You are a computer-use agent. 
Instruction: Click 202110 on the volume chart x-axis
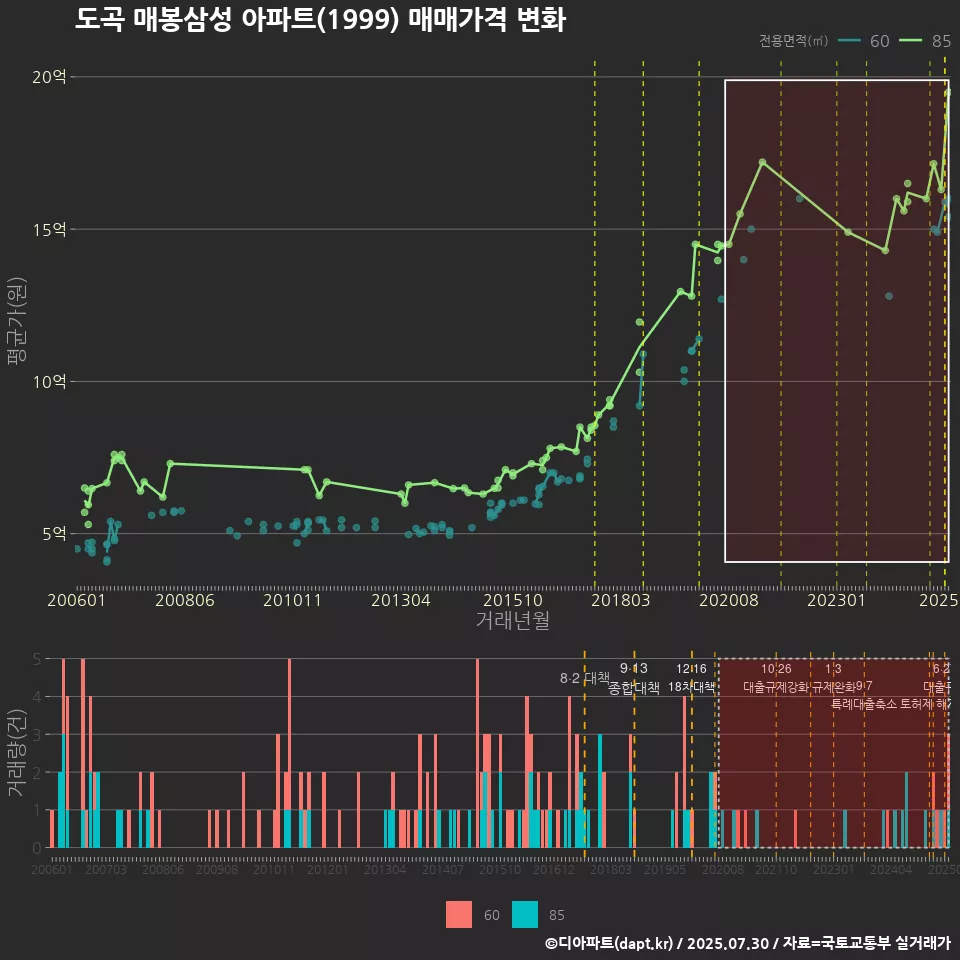click(x=776, y=869)
